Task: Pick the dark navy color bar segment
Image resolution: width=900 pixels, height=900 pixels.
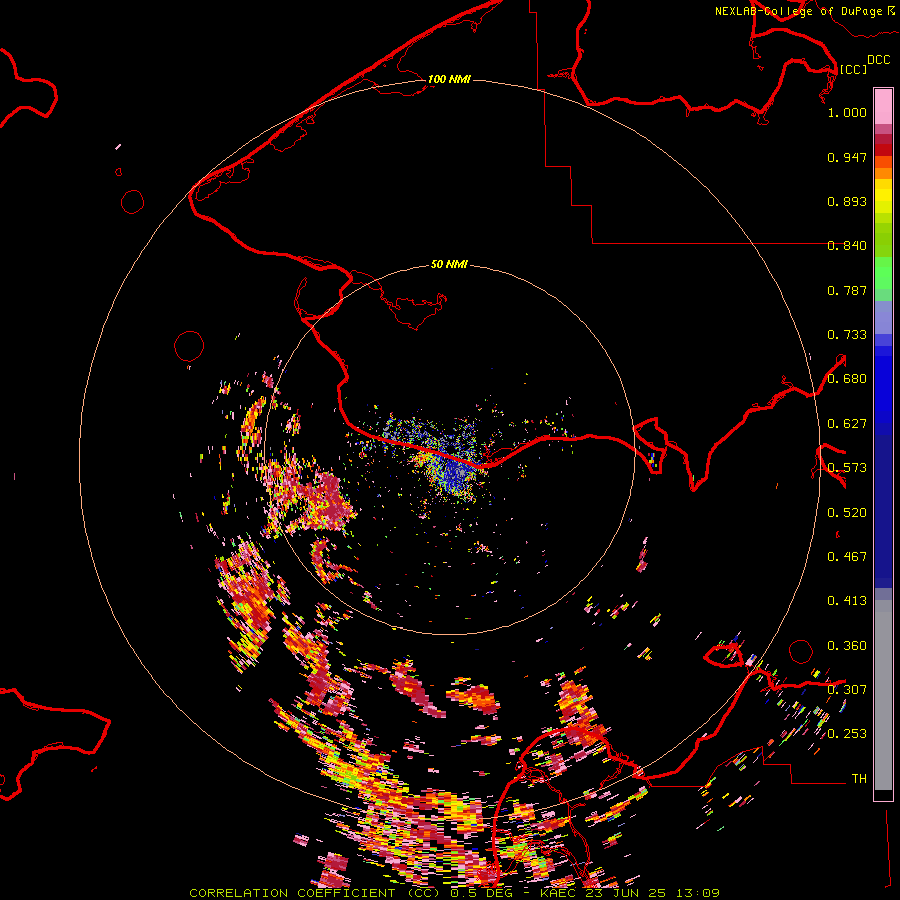Action: 883,511
